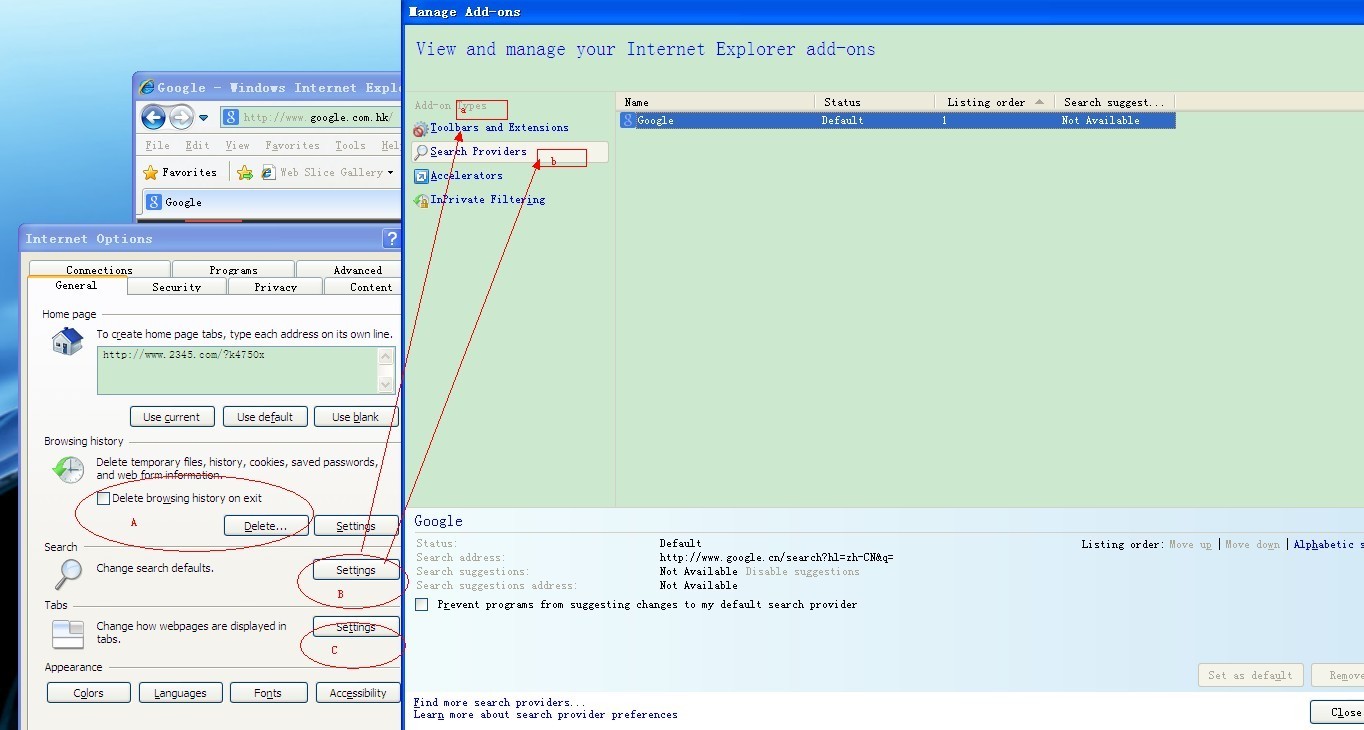Sort add-ons by the Name column header
The width and height of the screenshot is (1364, 730).
715,102
